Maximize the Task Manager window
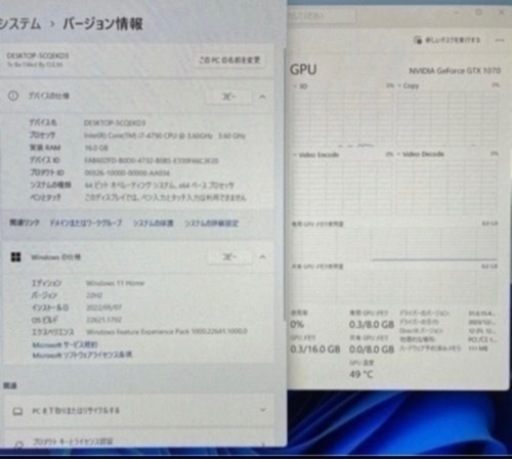 click(479, 12)
